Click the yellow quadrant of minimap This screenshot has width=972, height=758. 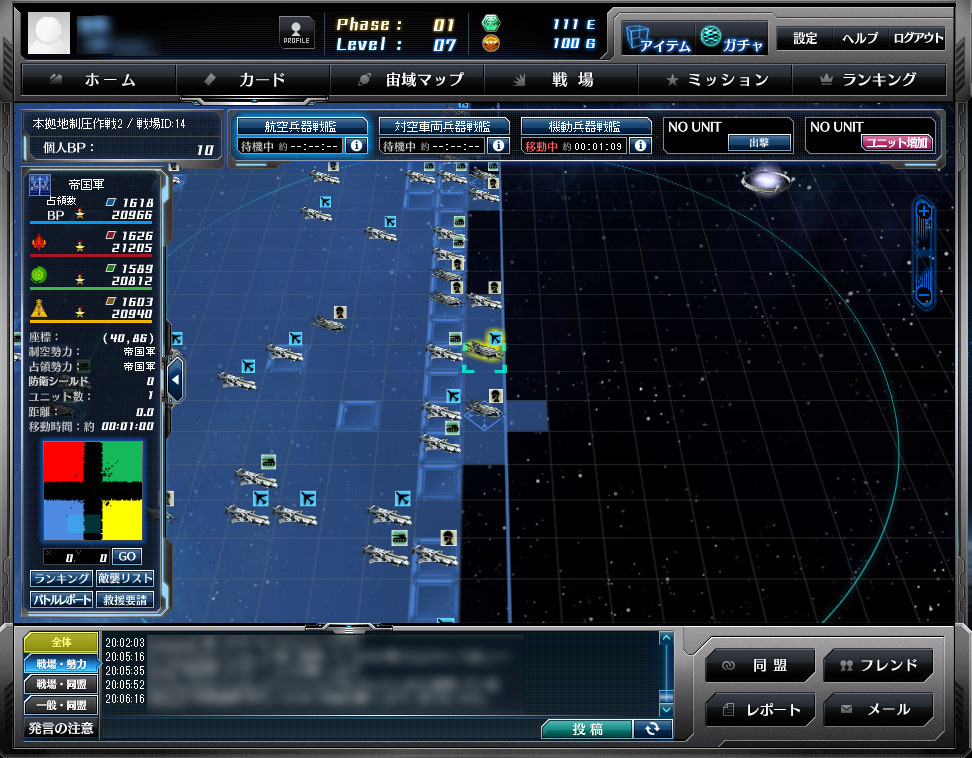(122, 520)
